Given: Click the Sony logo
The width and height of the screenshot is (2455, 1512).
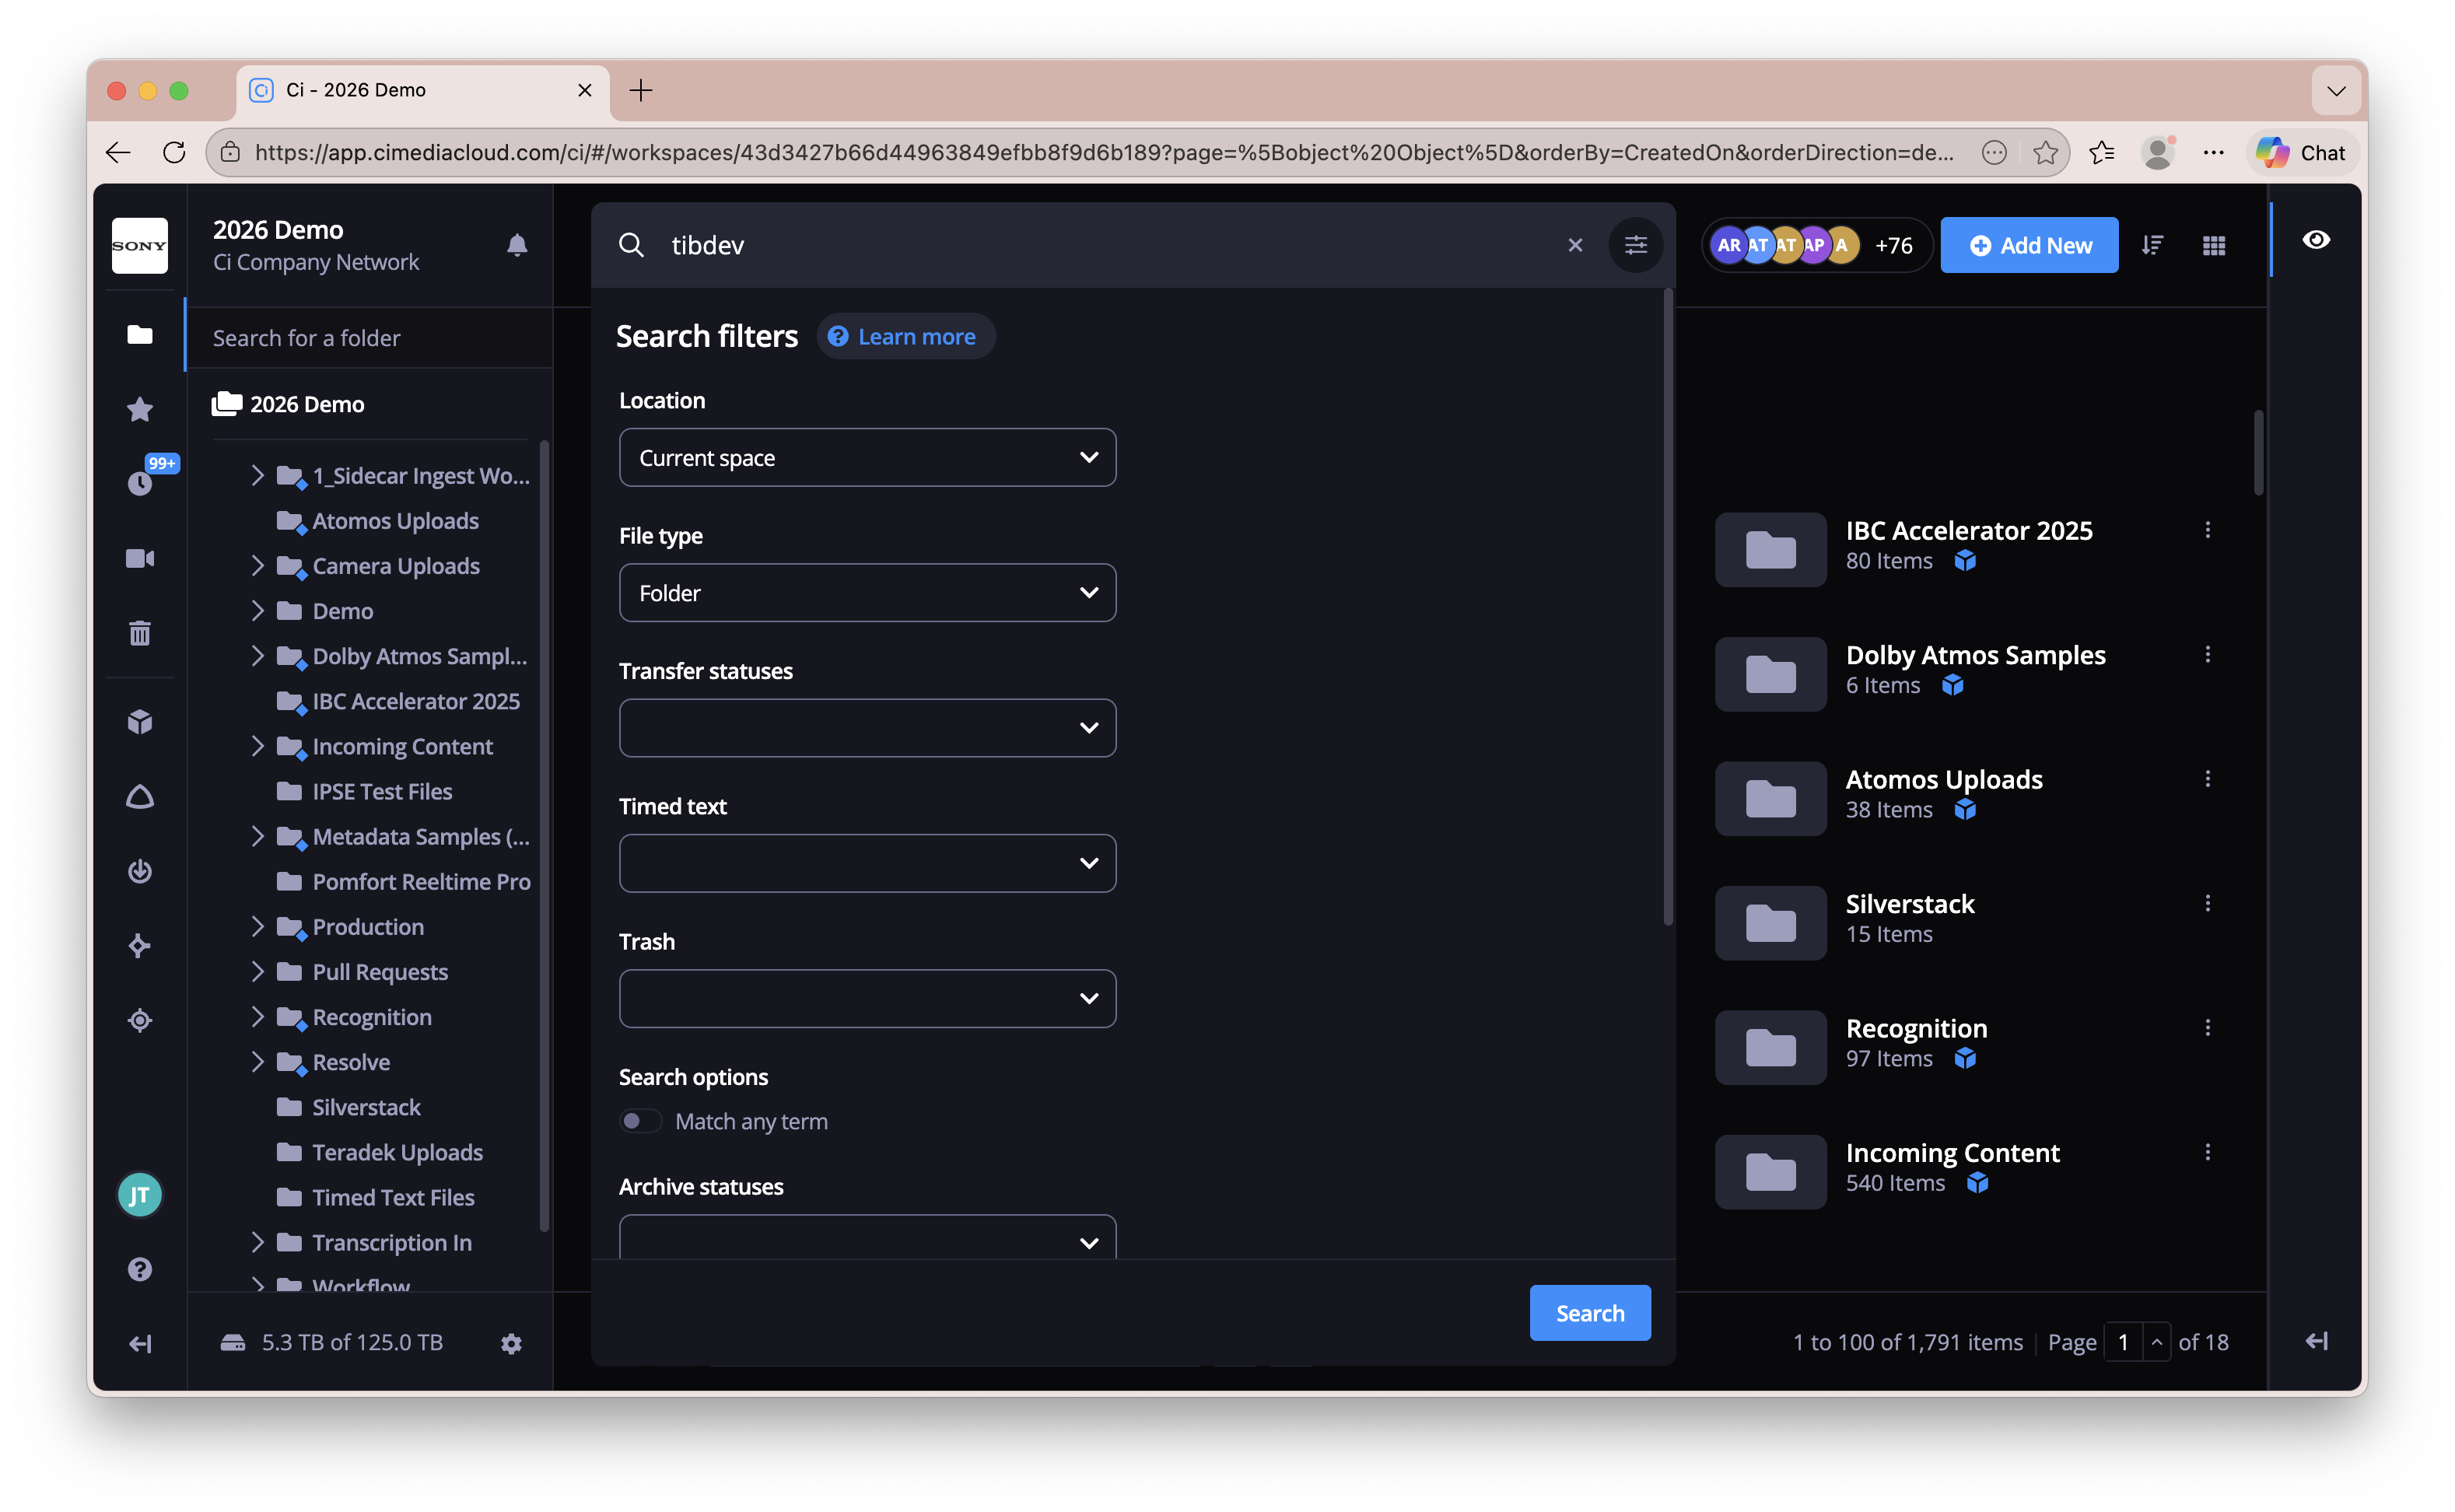Looking at the screenshot, I should 140,245.
